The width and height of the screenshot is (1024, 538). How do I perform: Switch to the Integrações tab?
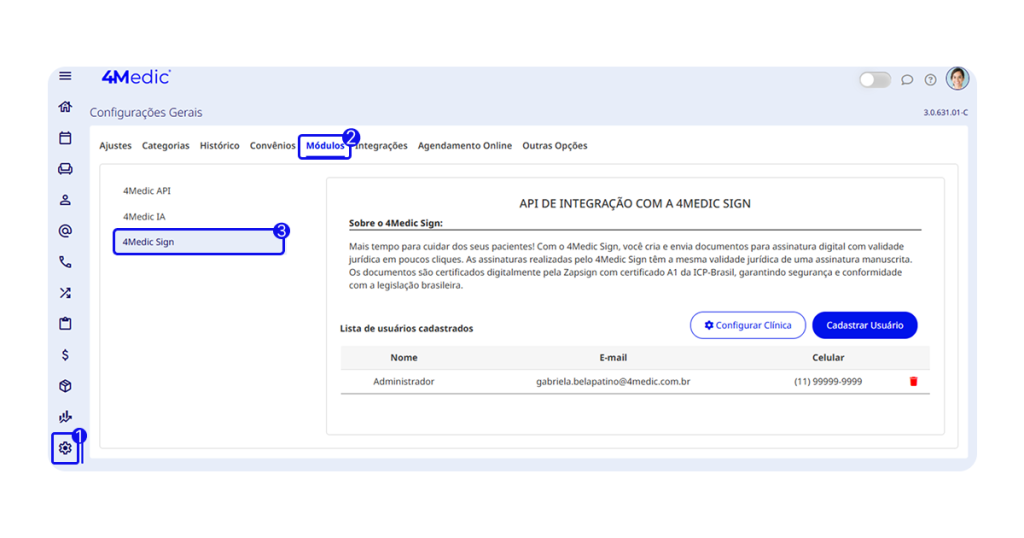[x=382, y=146]
